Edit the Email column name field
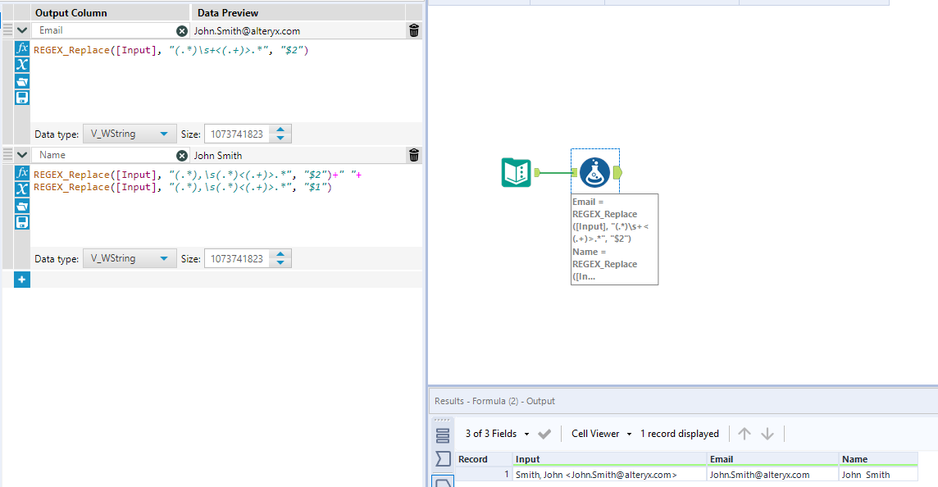This screenshot has height=487, width=938. coord(105,31)
